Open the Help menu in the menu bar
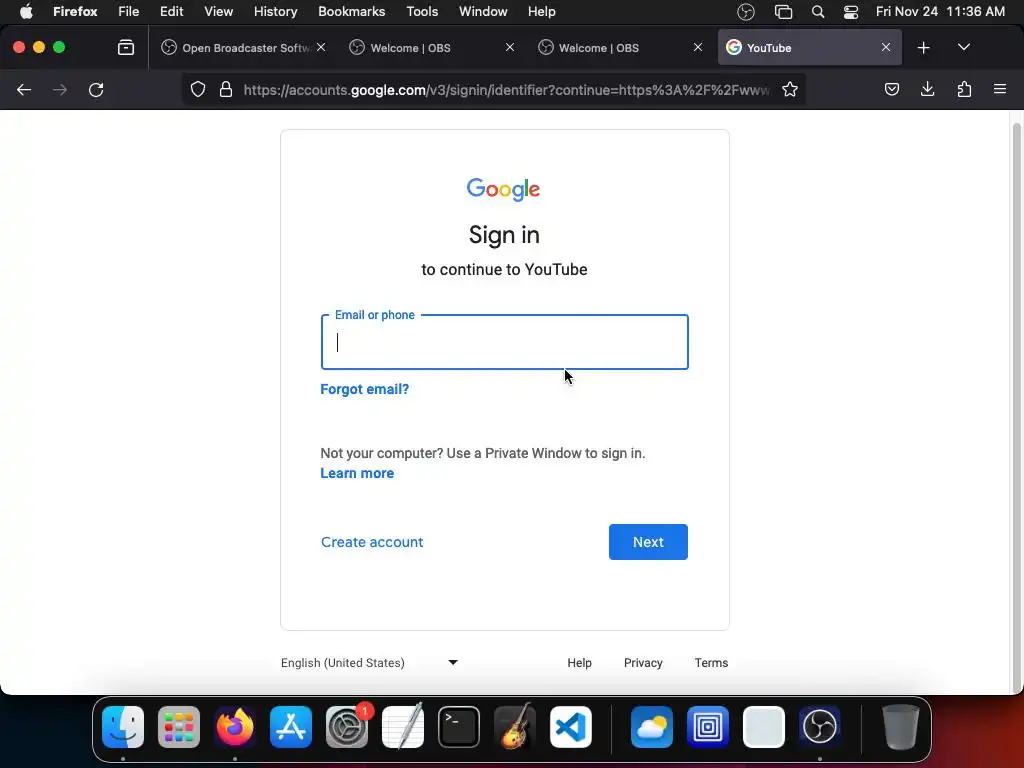 click(x=541, y=12)
